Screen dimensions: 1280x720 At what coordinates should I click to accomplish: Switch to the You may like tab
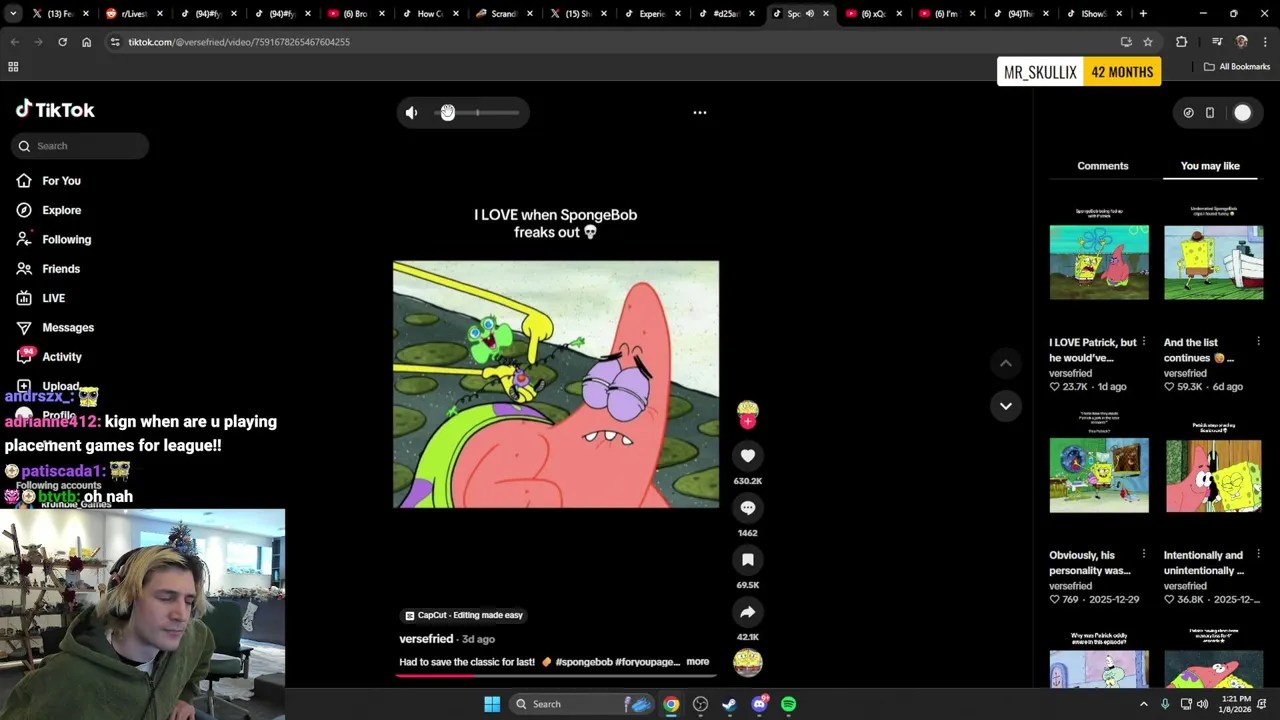(1210, 166)
